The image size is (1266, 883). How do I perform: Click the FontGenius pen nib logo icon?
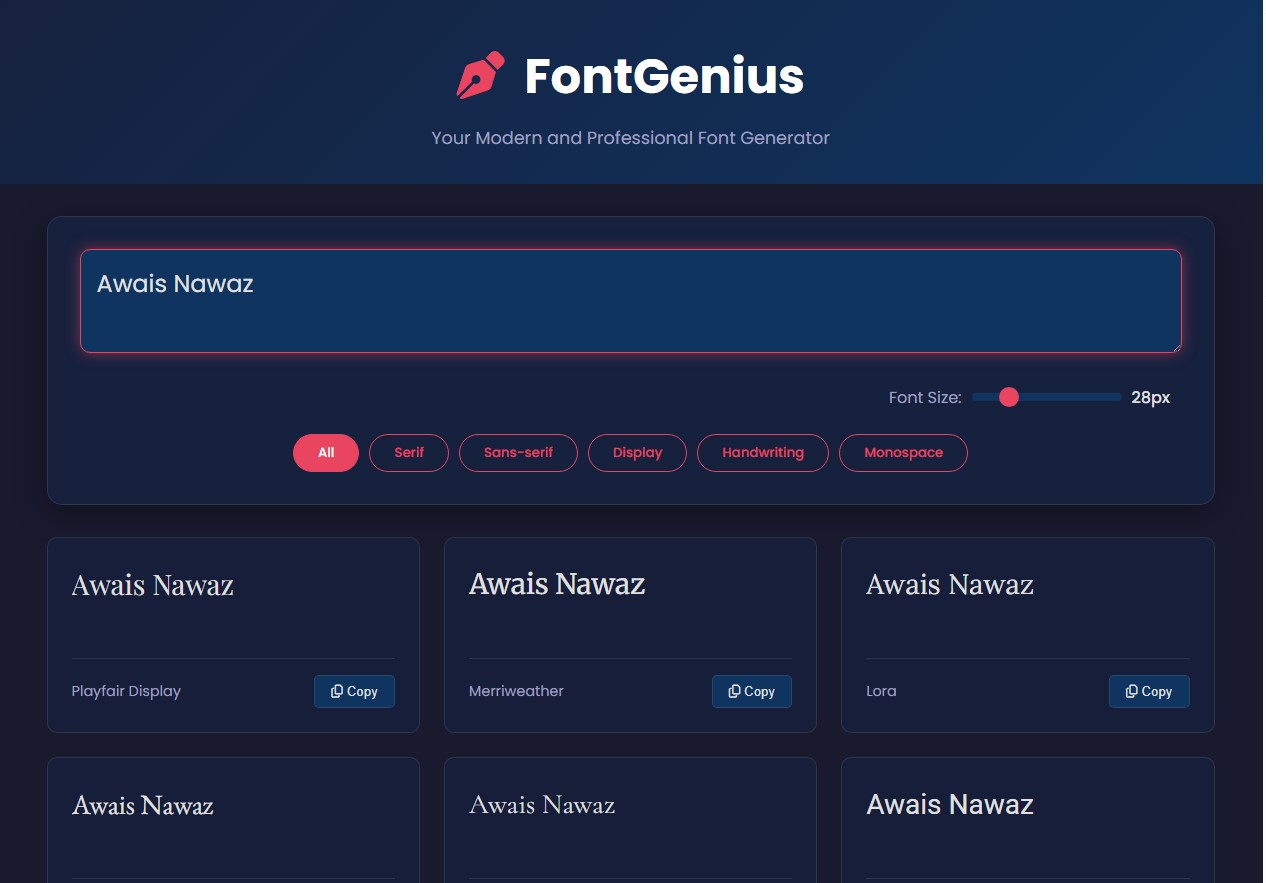pyautogui.click(x=480, y=76)
